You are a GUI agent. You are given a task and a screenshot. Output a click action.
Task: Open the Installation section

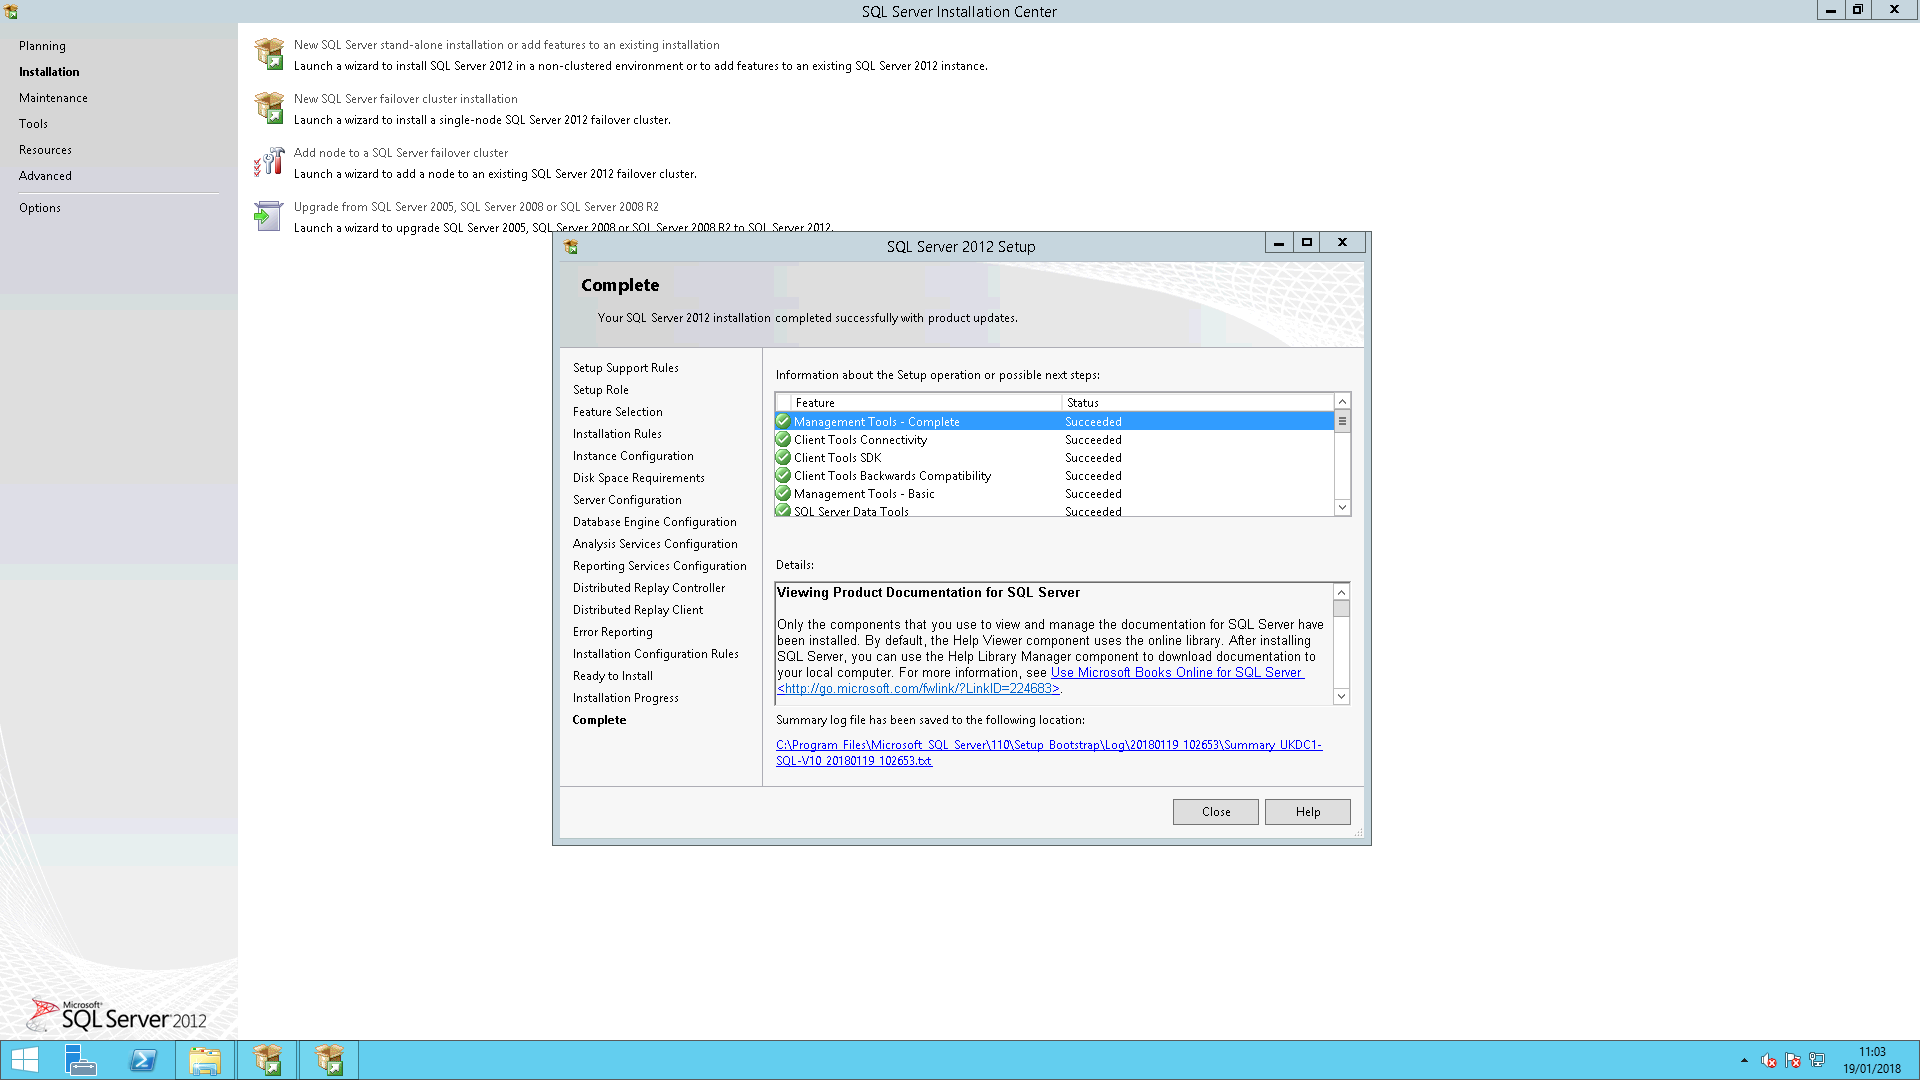coord(49,72)
